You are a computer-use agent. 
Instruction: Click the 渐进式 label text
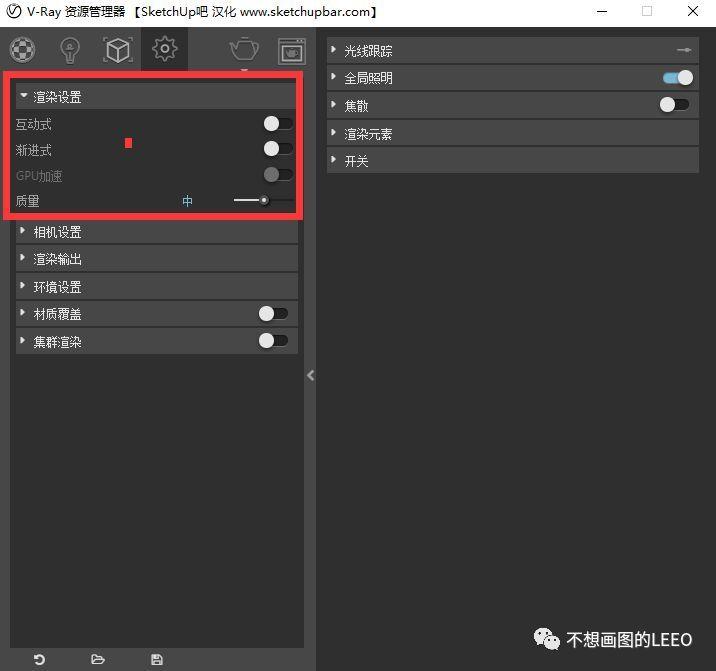(x=33, y=150)
